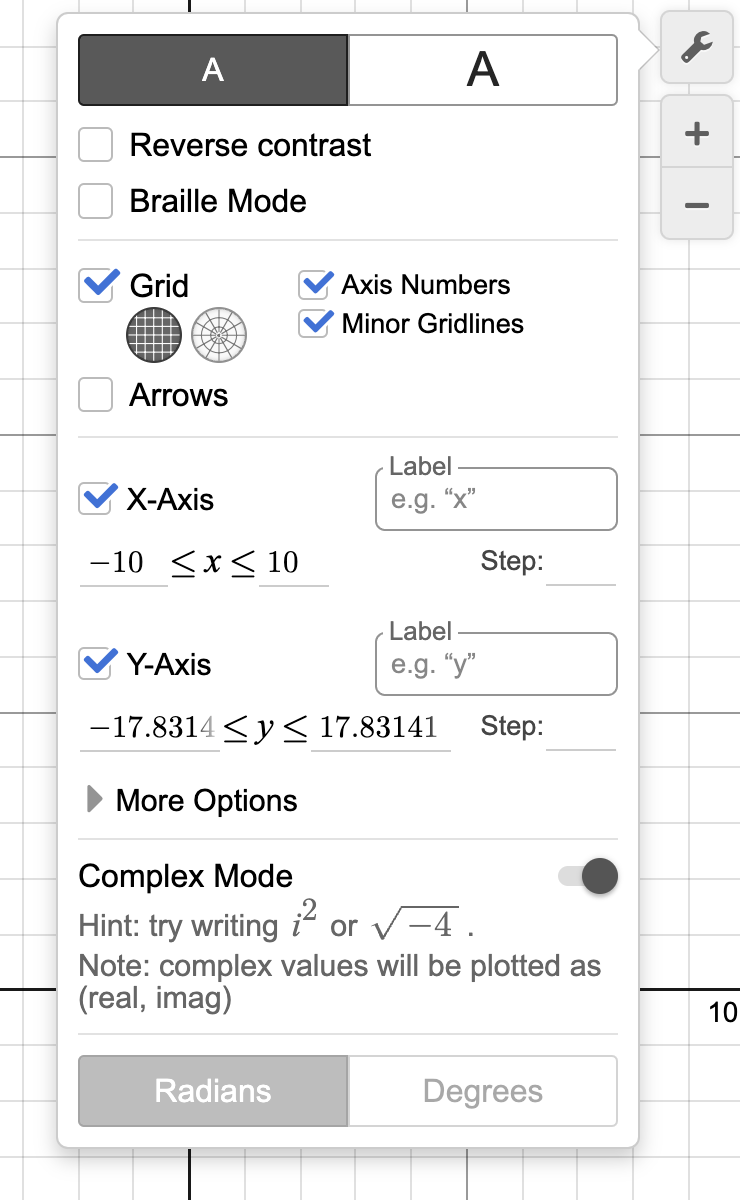740x1200 pixels.
Task: Select the larger font size option
Action: point(483,69)
